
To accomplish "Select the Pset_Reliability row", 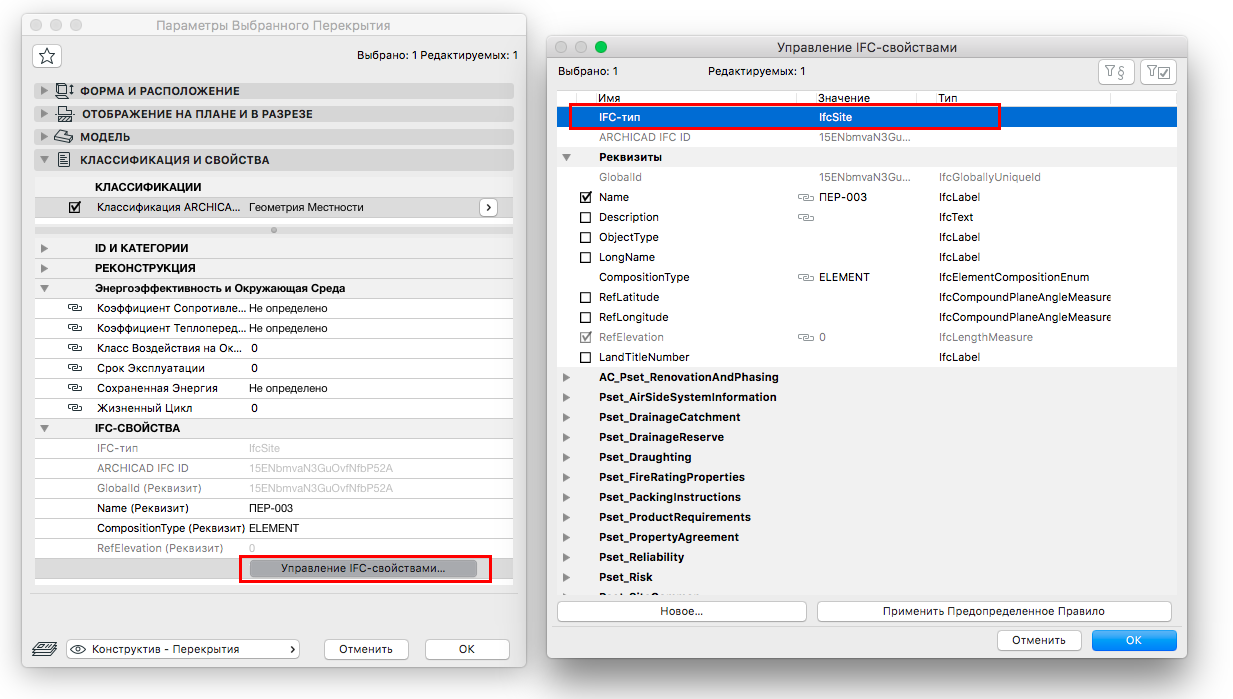I will (x=867, y=557).
